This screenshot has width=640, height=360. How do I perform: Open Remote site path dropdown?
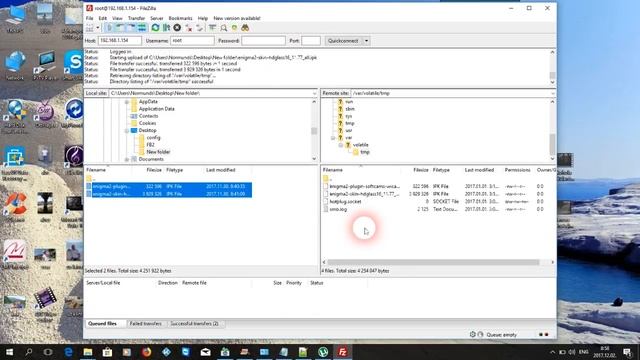552,93
